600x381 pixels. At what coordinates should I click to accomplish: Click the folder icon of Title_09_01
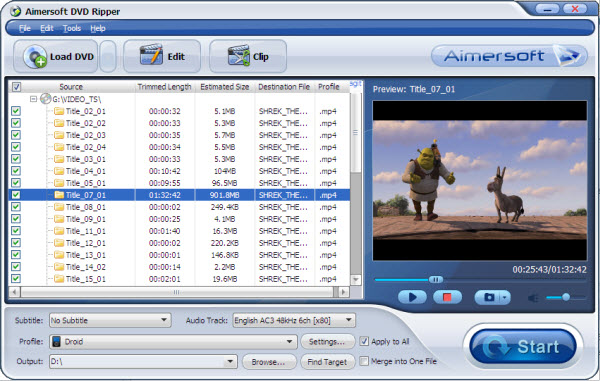(59, 219)
